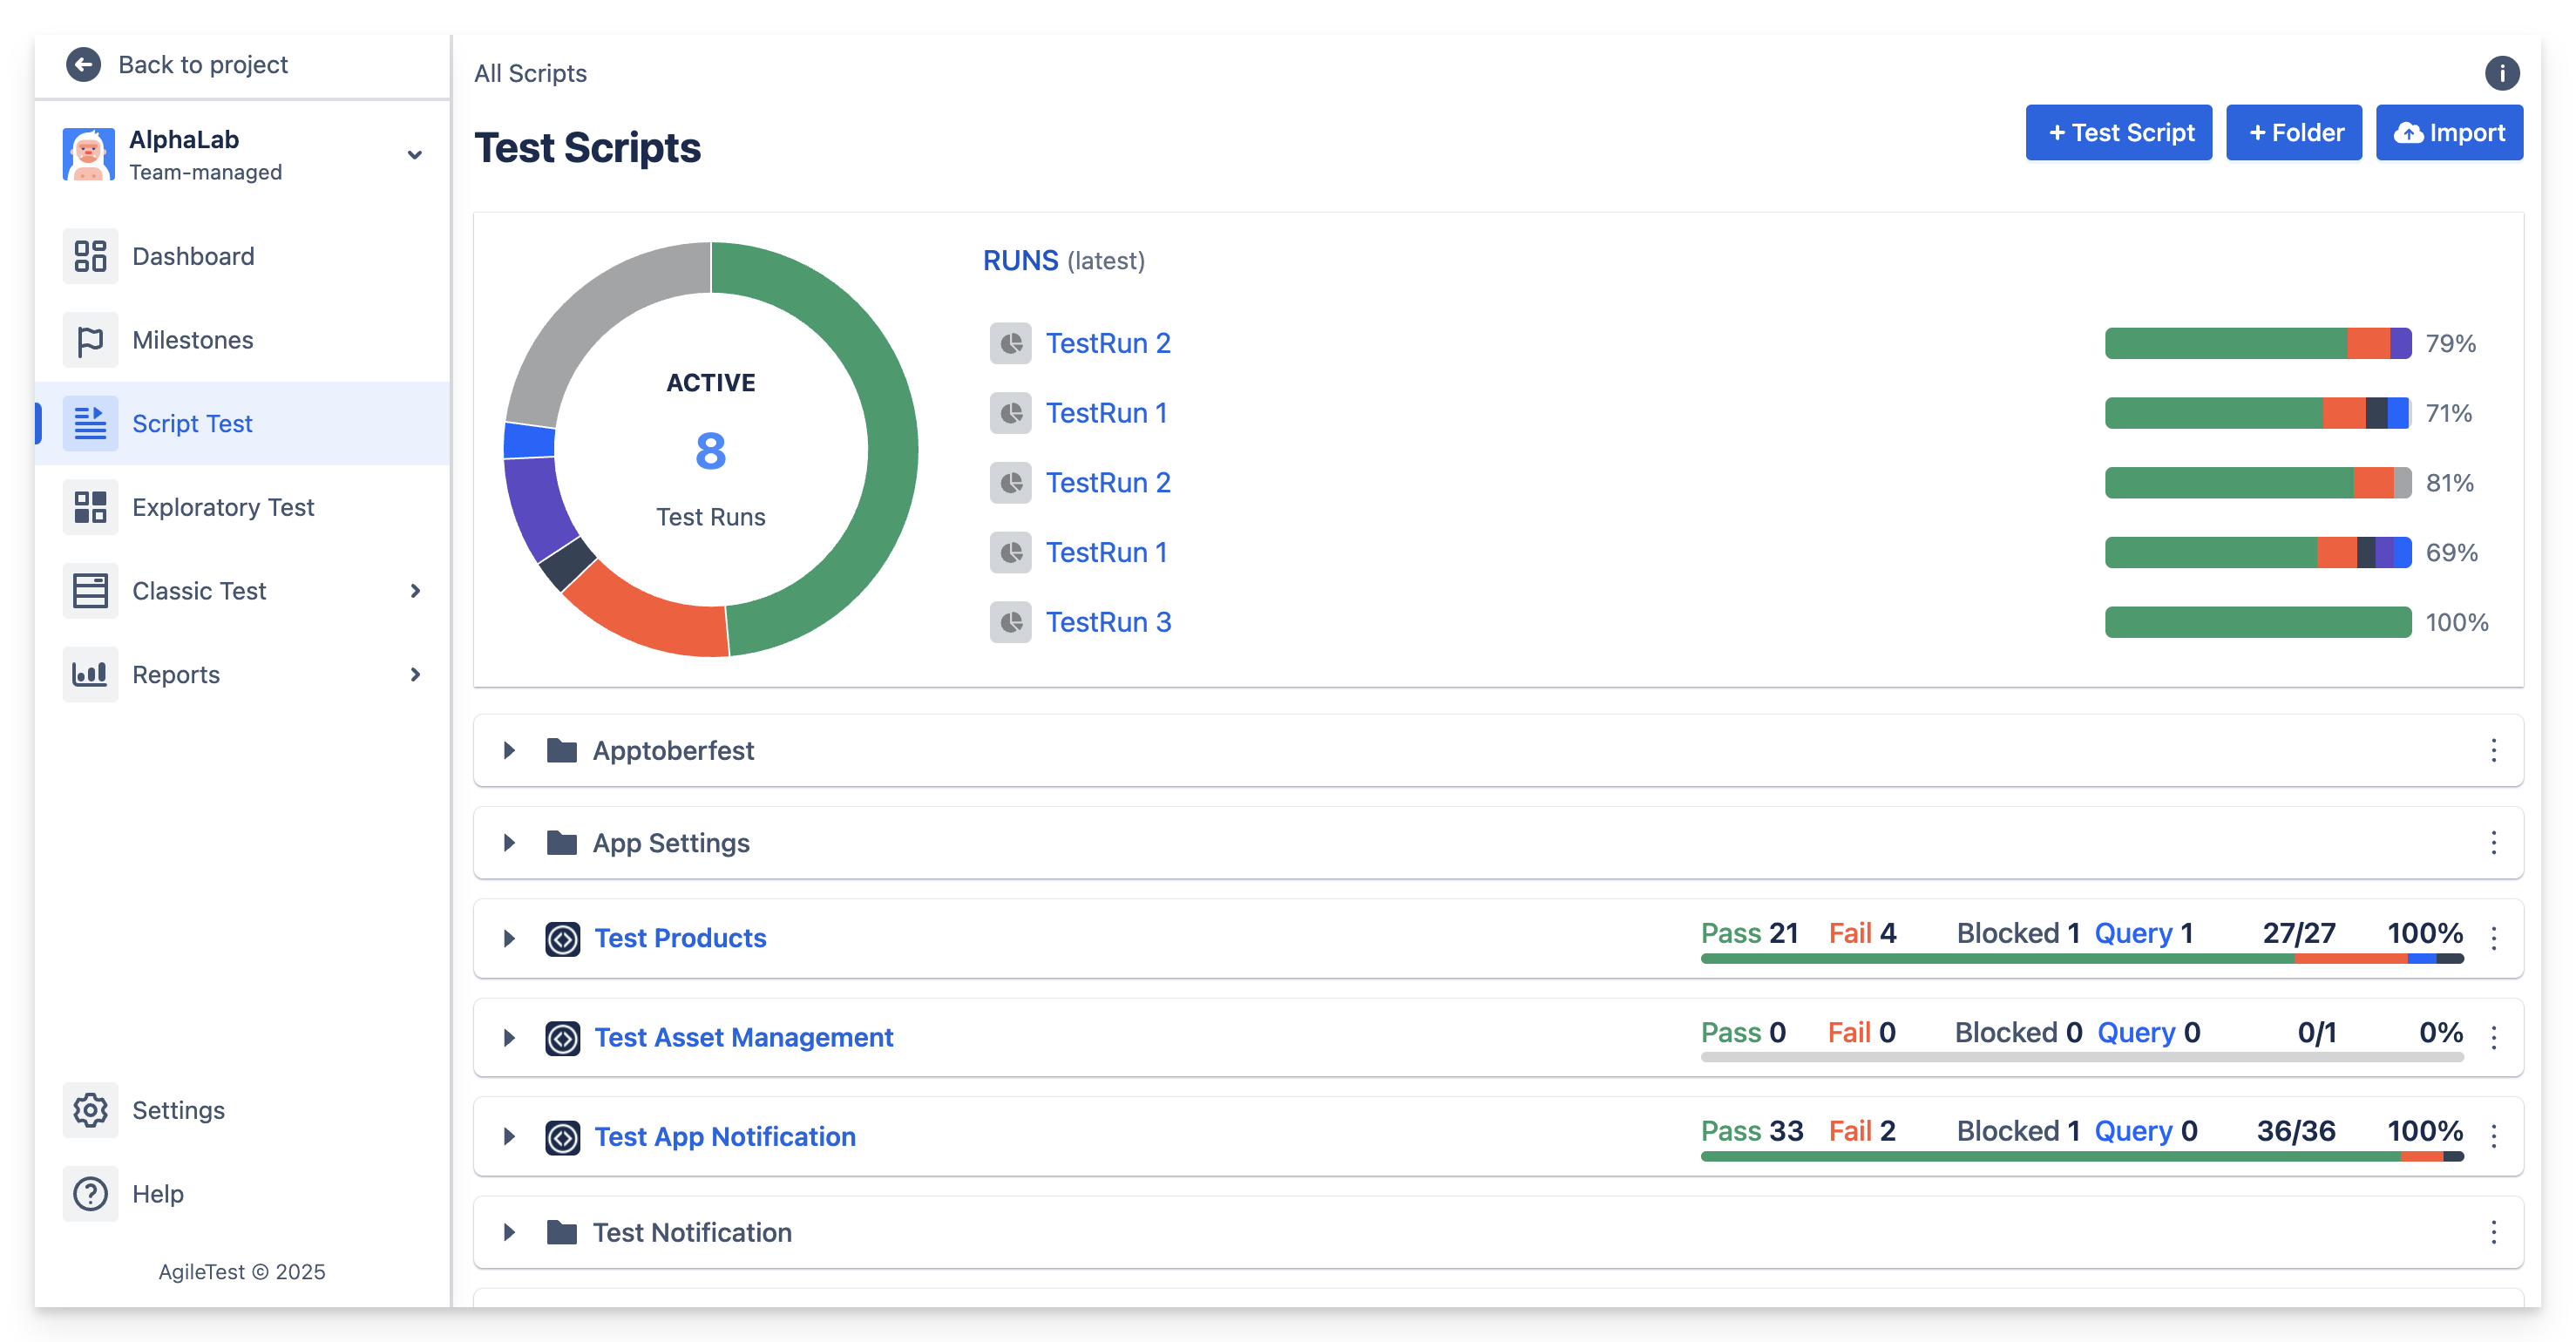Click the TestRun 3 100% progress bar
Image resolution: width=2576 pixels, height=1342 pixels.
pos(2257,622)
